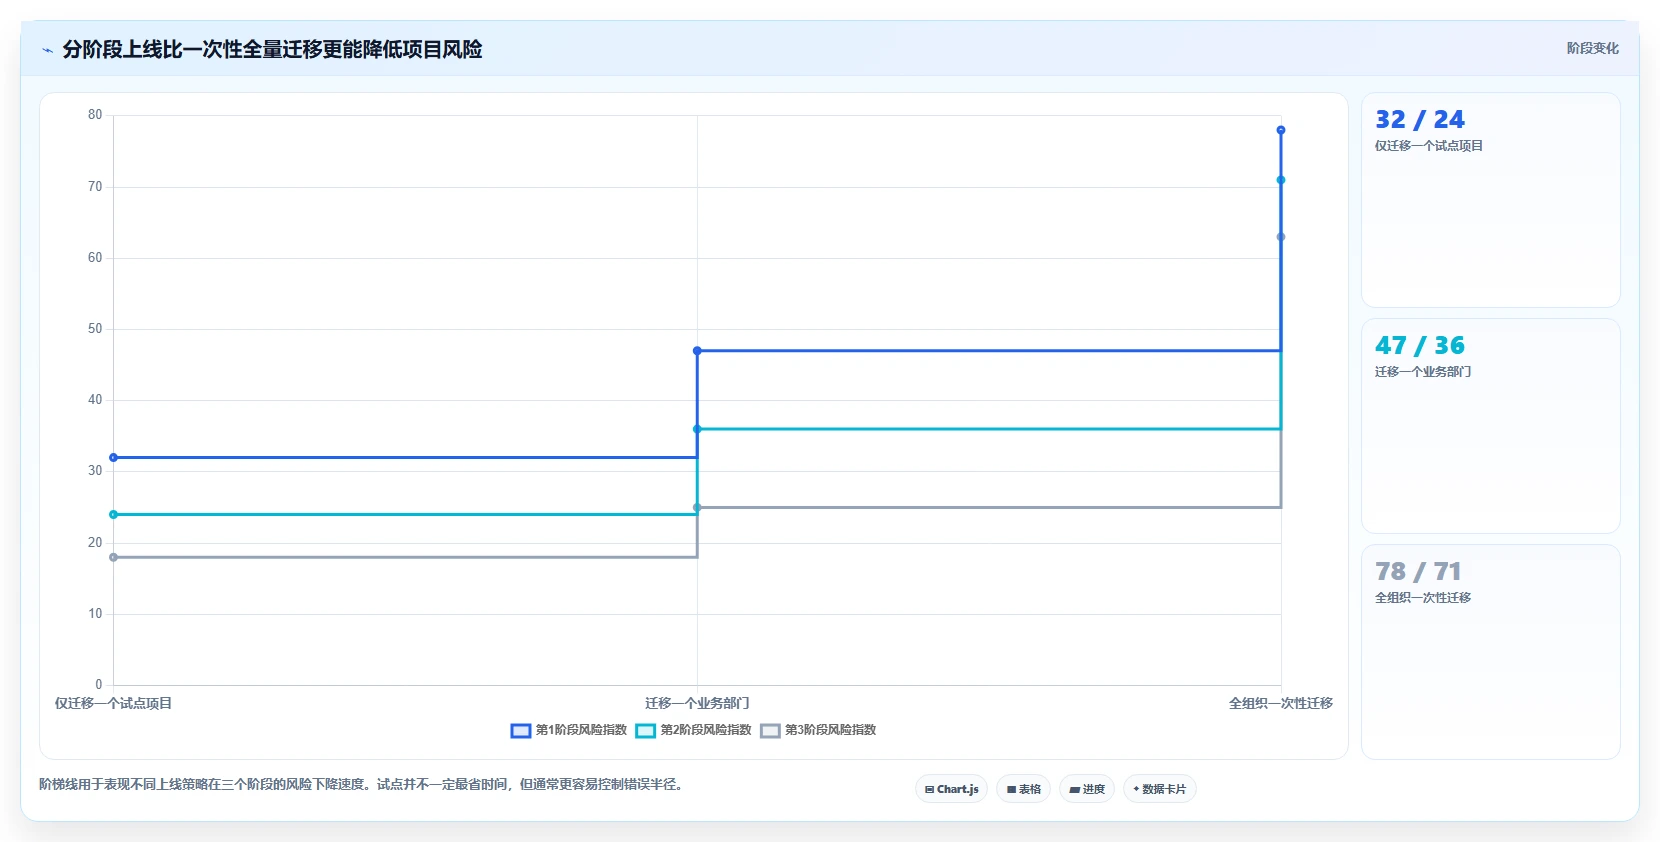Click the 第3阶段风险指数 legend label text

coord(830,730)
